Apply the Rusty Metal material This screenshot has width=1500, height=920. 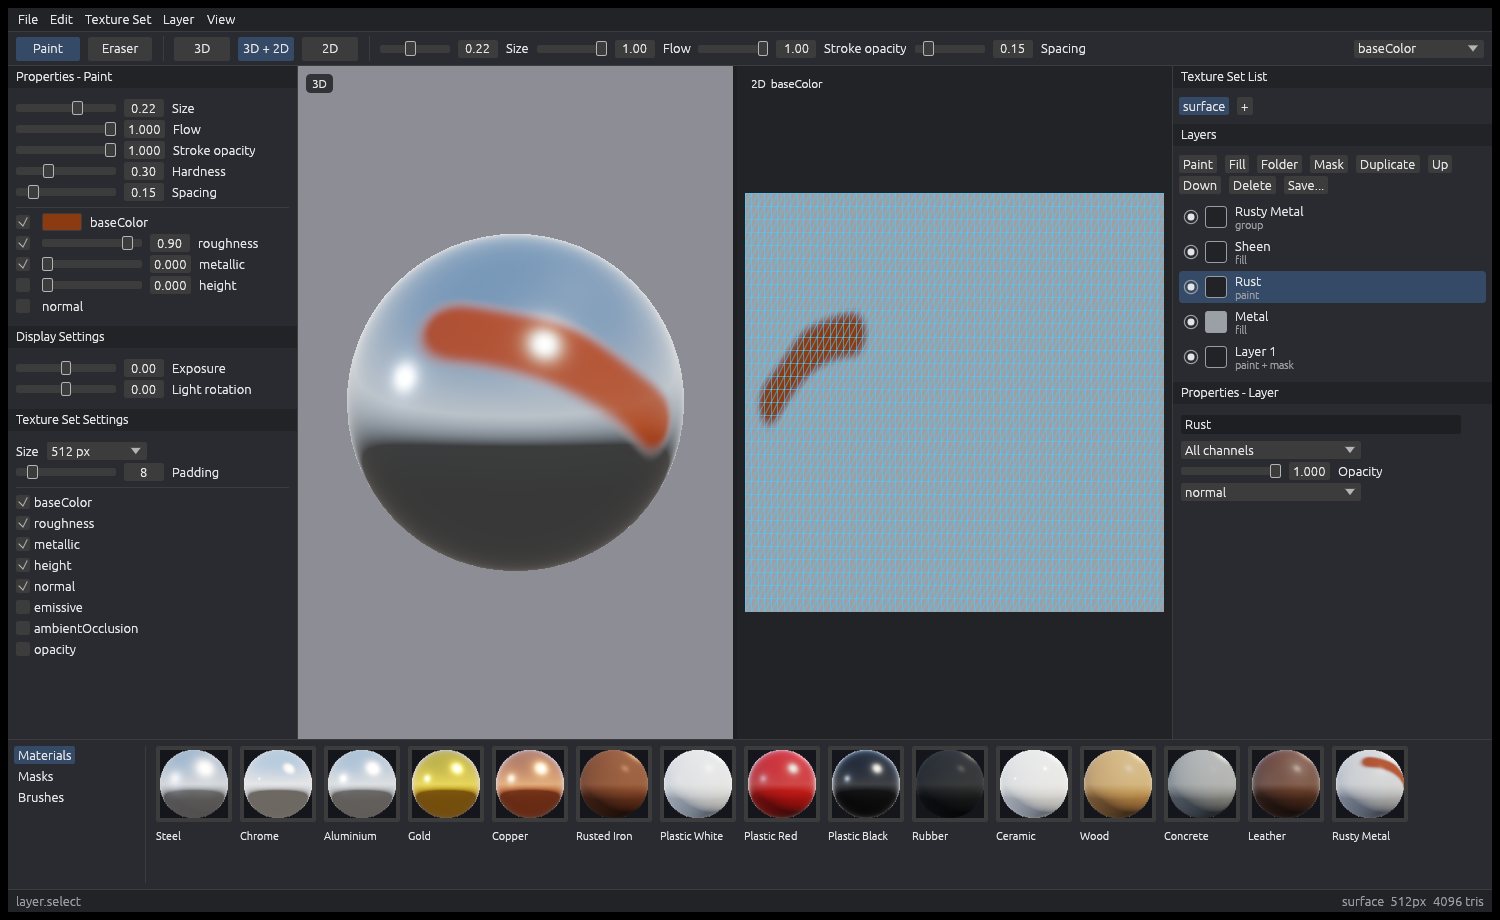[1370, 784]
